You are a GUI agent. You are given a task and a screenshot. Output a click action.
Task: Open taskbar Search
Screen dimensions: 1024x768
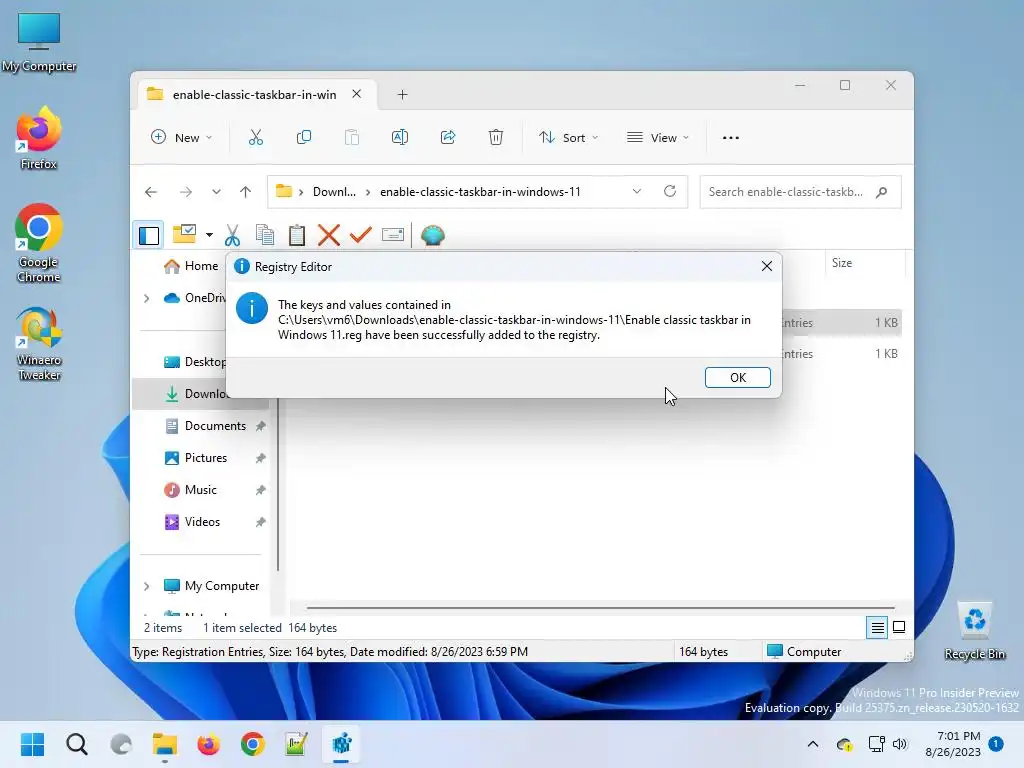coord(76,744)
